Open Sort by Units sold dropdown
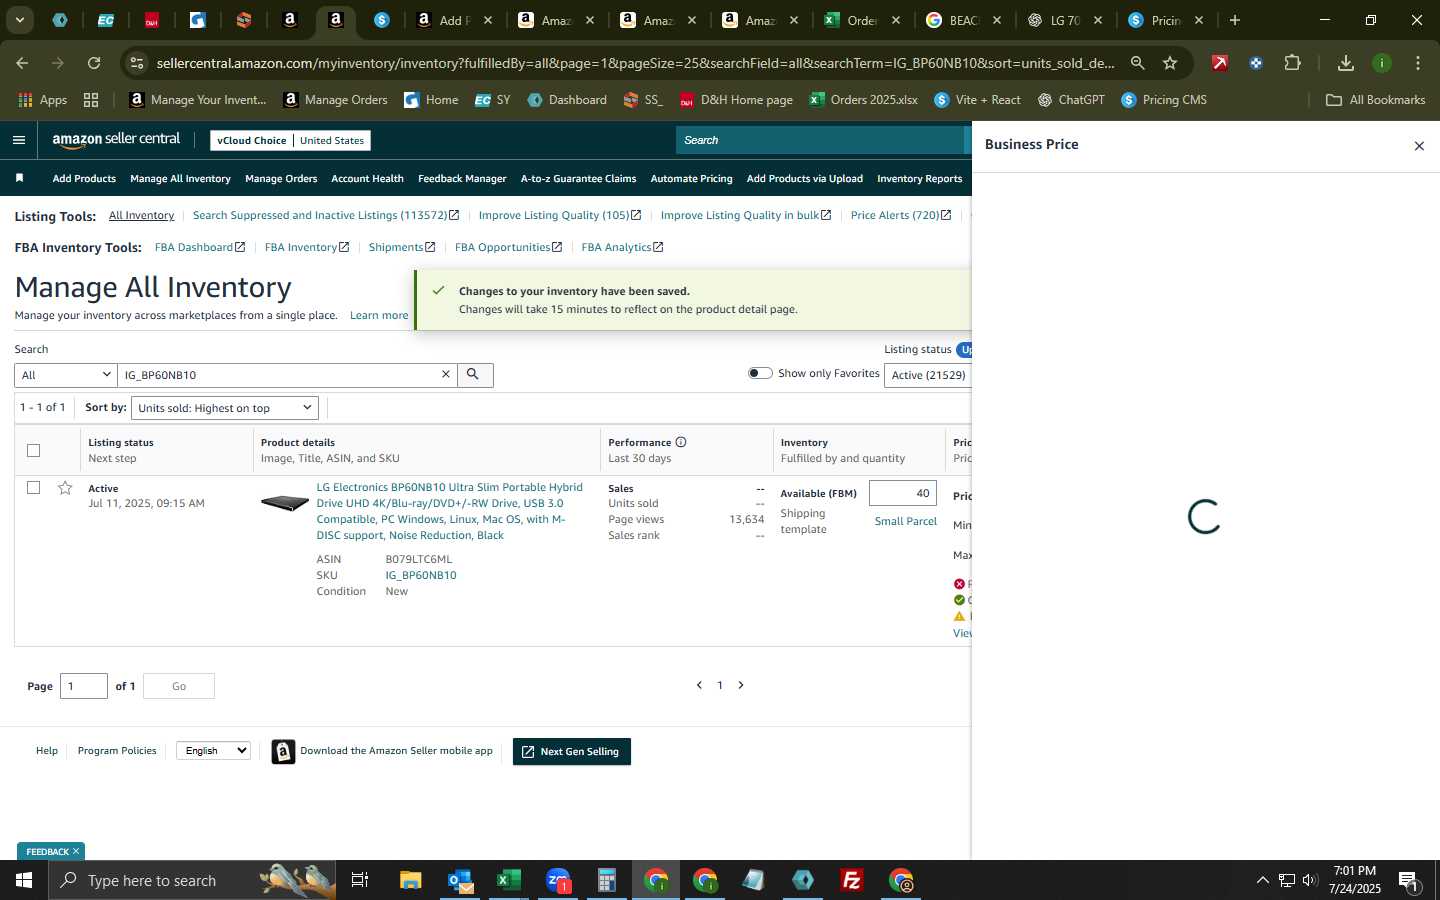This screenshot has height=900, width=1440. pos(224,408)
